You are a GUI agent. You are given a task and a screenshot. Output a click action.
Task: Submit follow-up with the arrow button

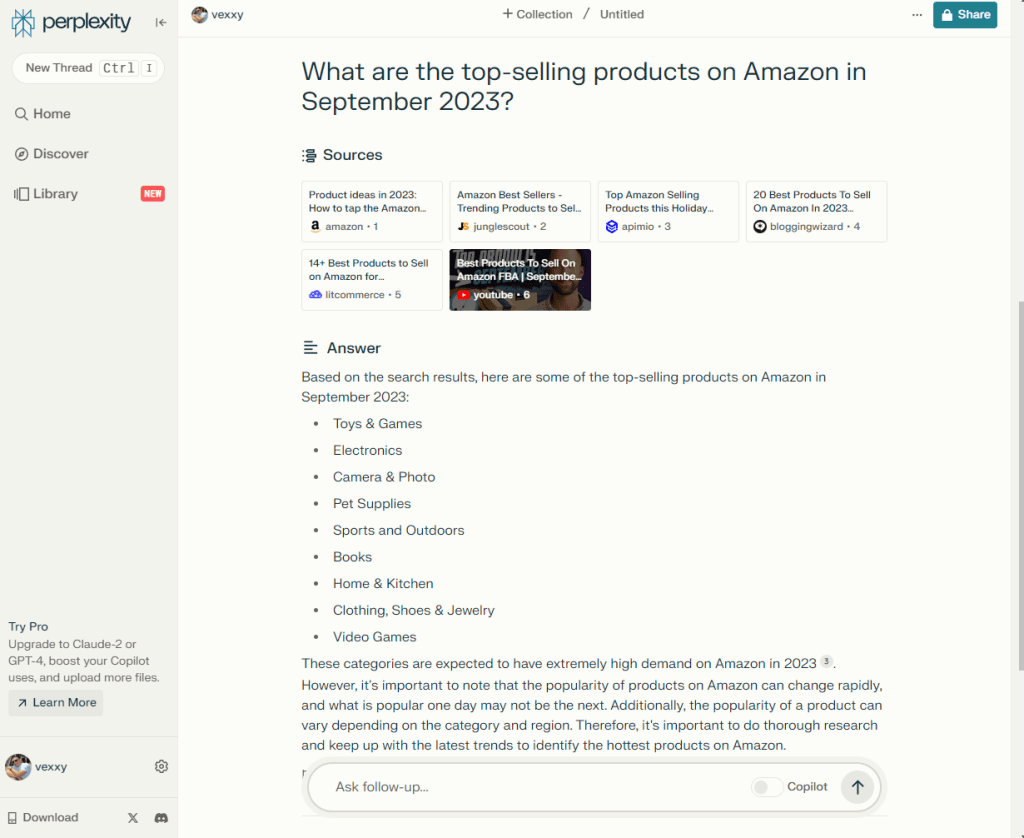click(857, 787)
